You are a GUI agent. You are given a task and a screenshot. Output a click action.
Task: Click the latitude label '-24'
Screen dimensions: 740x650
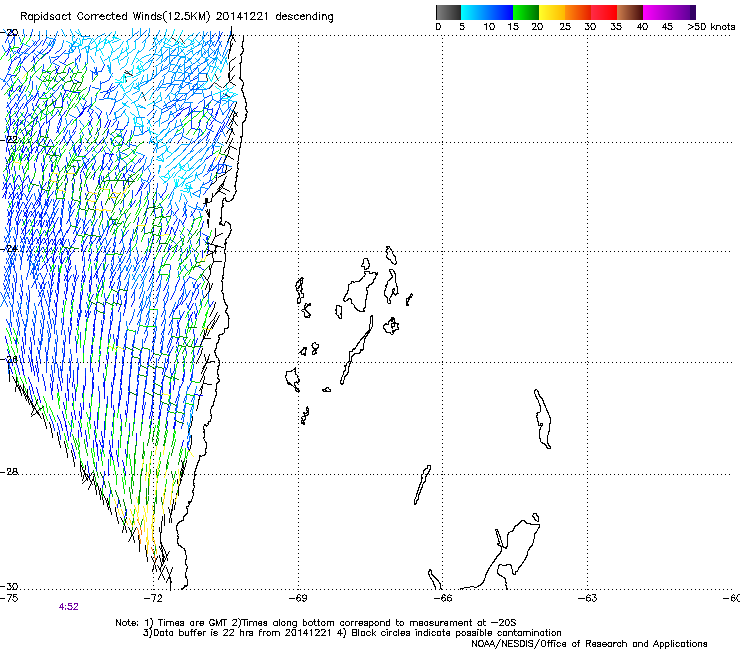[x=9, y=249]
